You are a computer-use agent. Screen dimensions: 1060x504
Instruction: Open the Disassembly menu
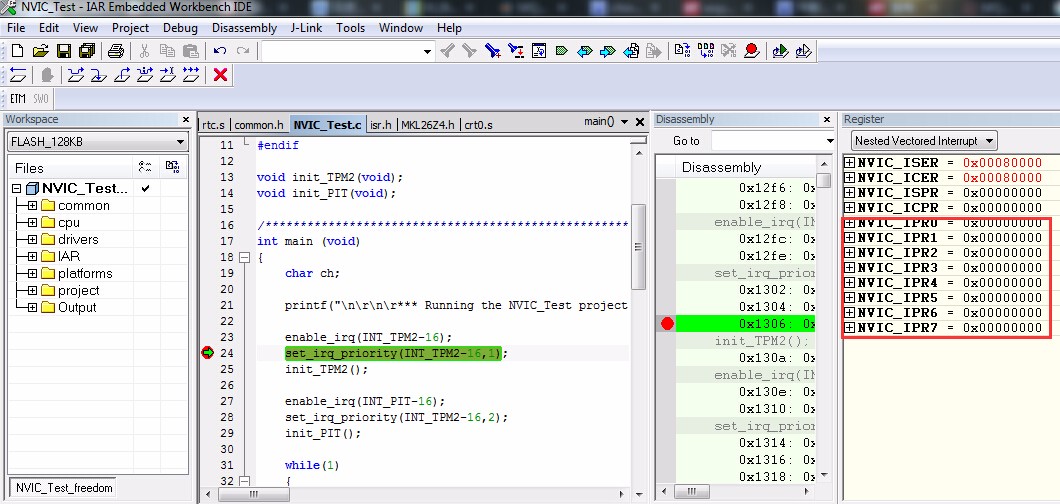click(x=244, y=28)
